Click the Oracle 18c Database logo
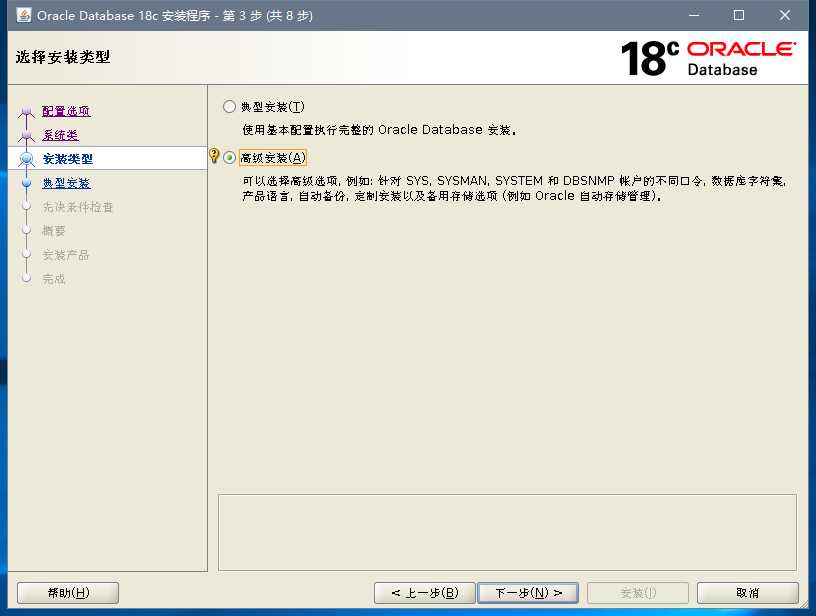The width and height of the screenshot is (816, 616). 708,58
